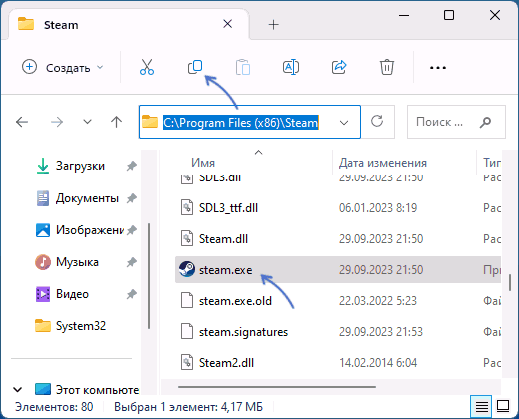
Task: Click the navigation pane scrollbar
Action: [x=149, y=277]
